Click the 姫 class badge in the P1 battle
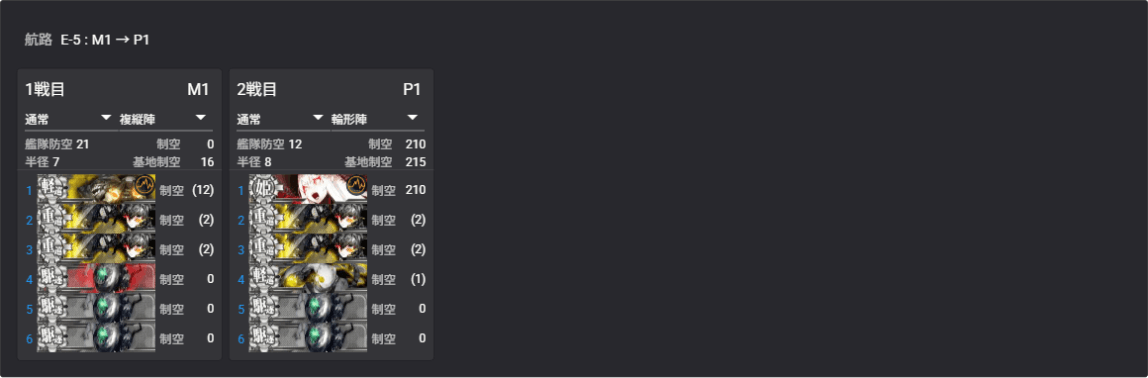Screen dimensions: 1148x378 click(x=261, y=190)
